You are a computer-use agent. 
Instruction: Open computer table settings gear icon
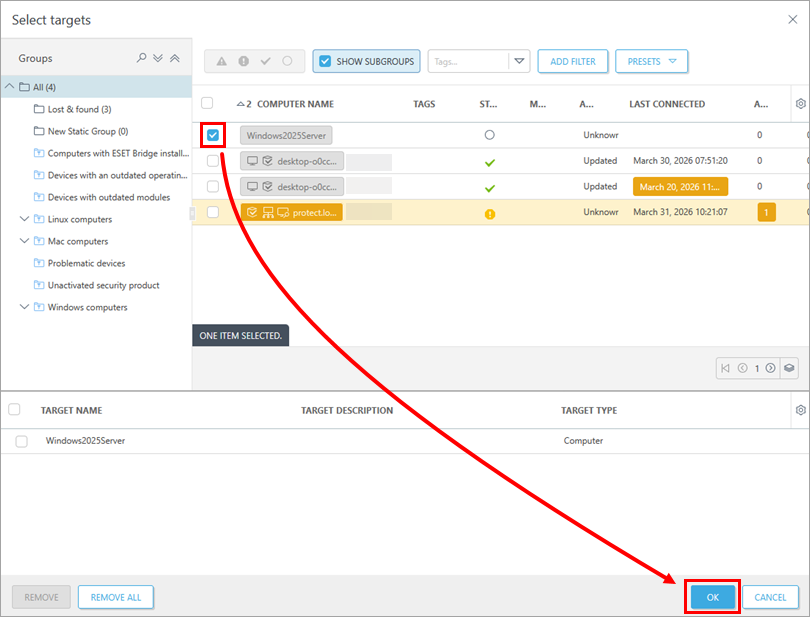pyautogui.click(x=800, y=103)
